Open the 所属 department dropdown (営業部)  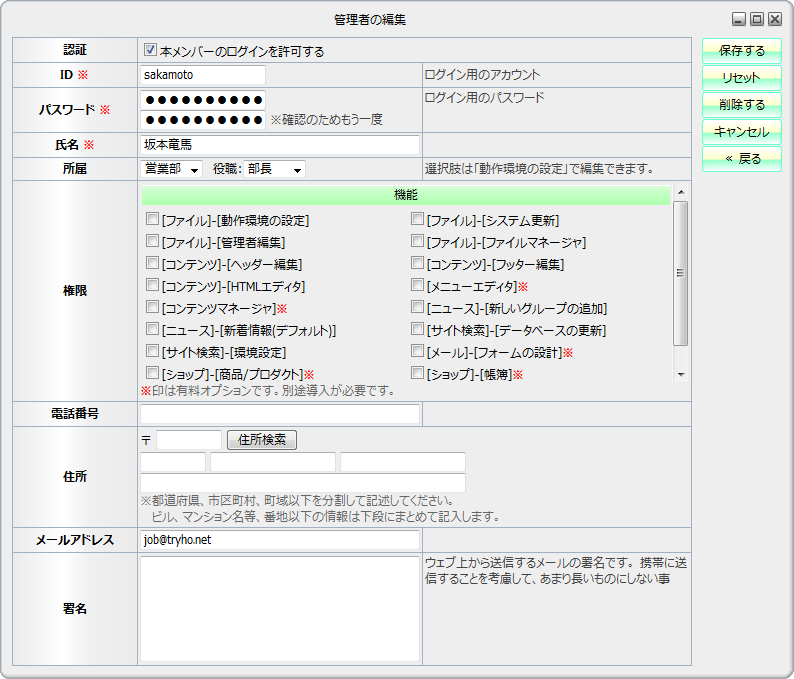172,169
